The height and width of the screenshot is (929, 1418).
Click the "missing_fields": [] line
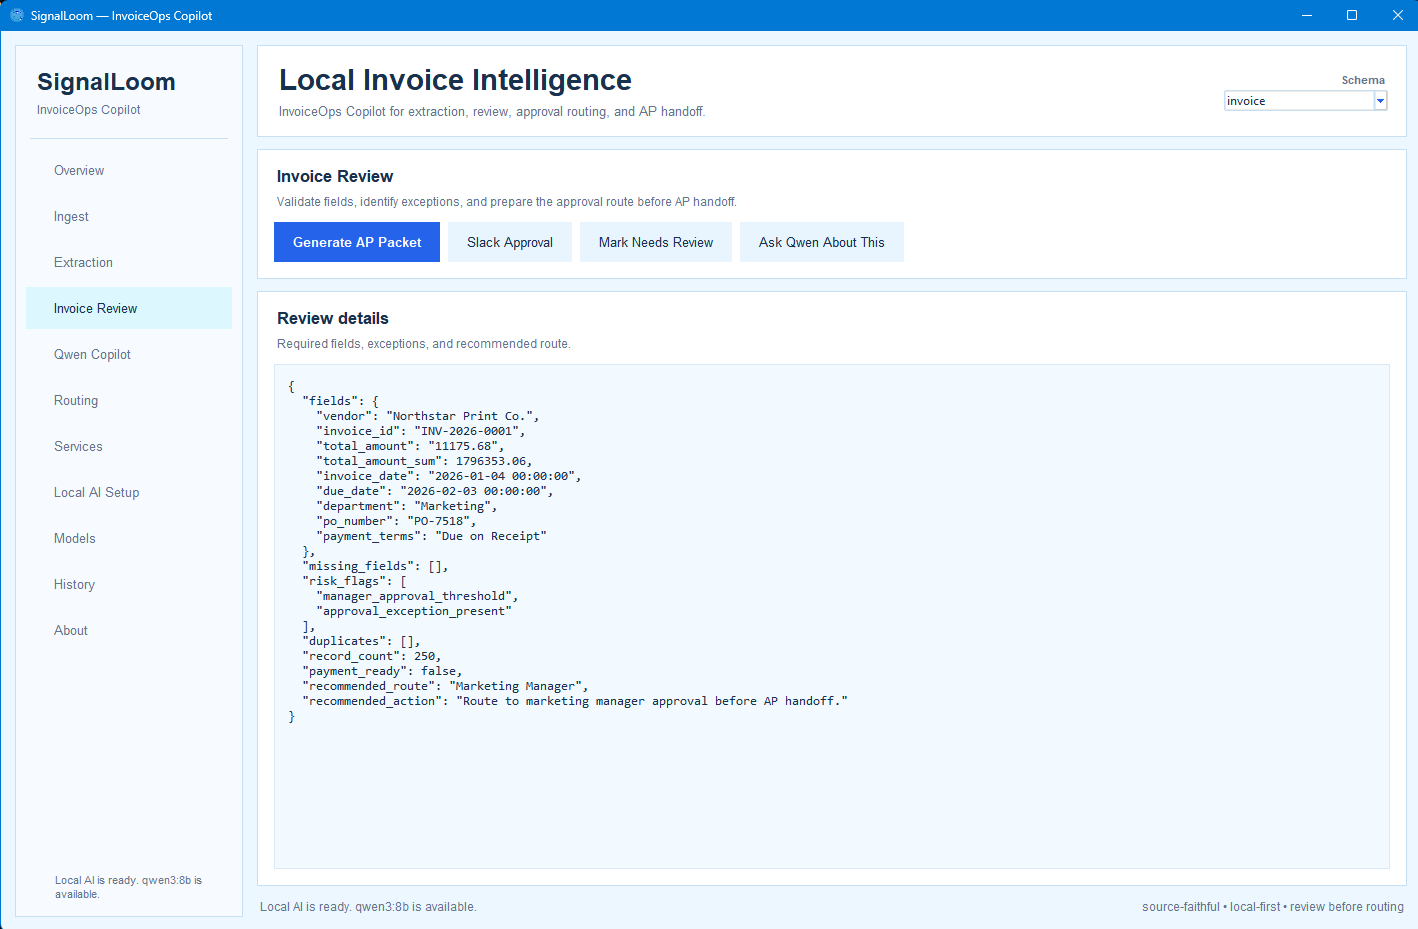pos(375,566)
